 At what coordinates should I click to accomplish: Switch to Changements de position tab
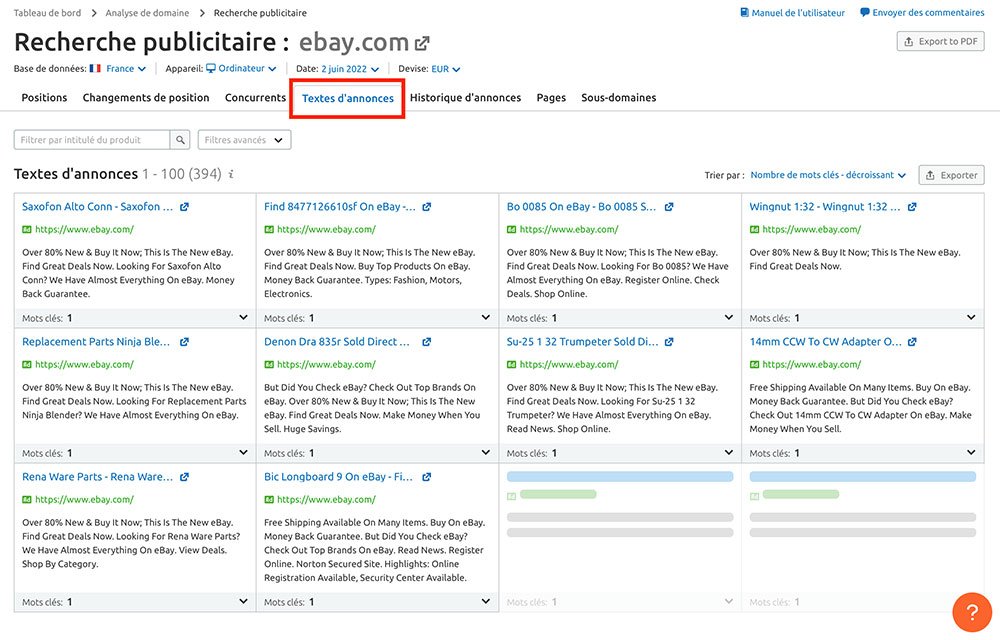click(x=146, y=98)
